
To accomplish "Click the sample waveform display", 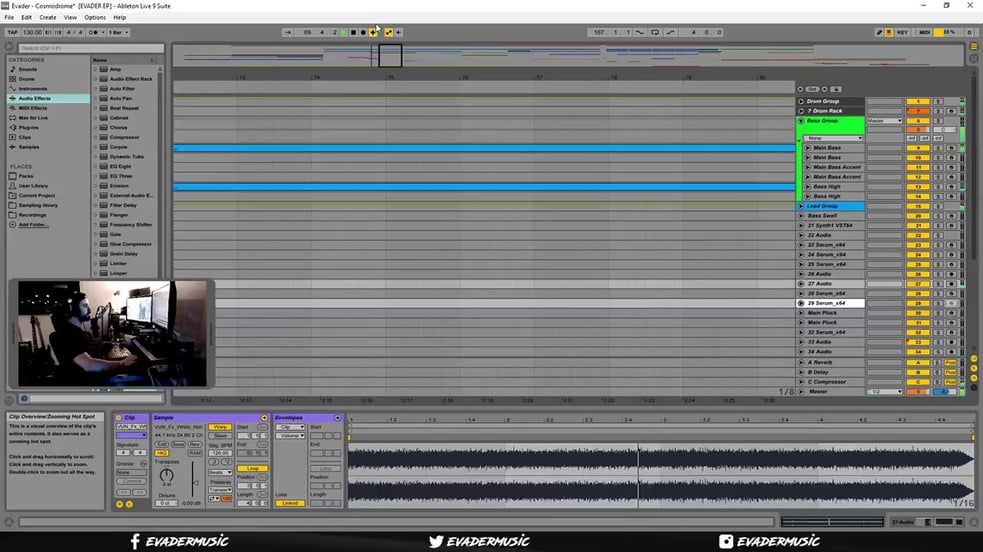I will click(661, 475).
